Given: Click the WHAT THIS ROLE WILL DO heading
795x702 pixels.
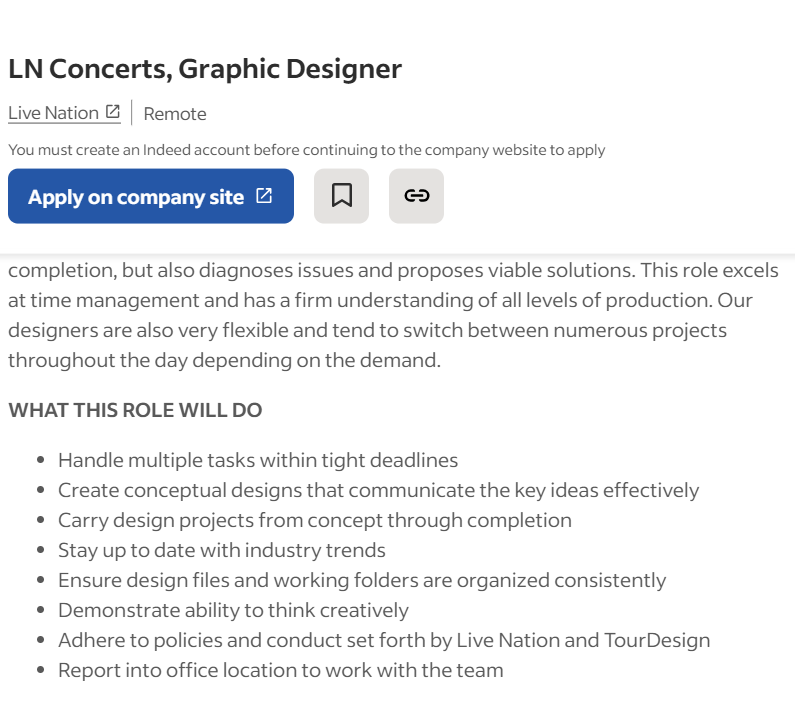Looking at the screenshot, I should [x=135, y=410].
